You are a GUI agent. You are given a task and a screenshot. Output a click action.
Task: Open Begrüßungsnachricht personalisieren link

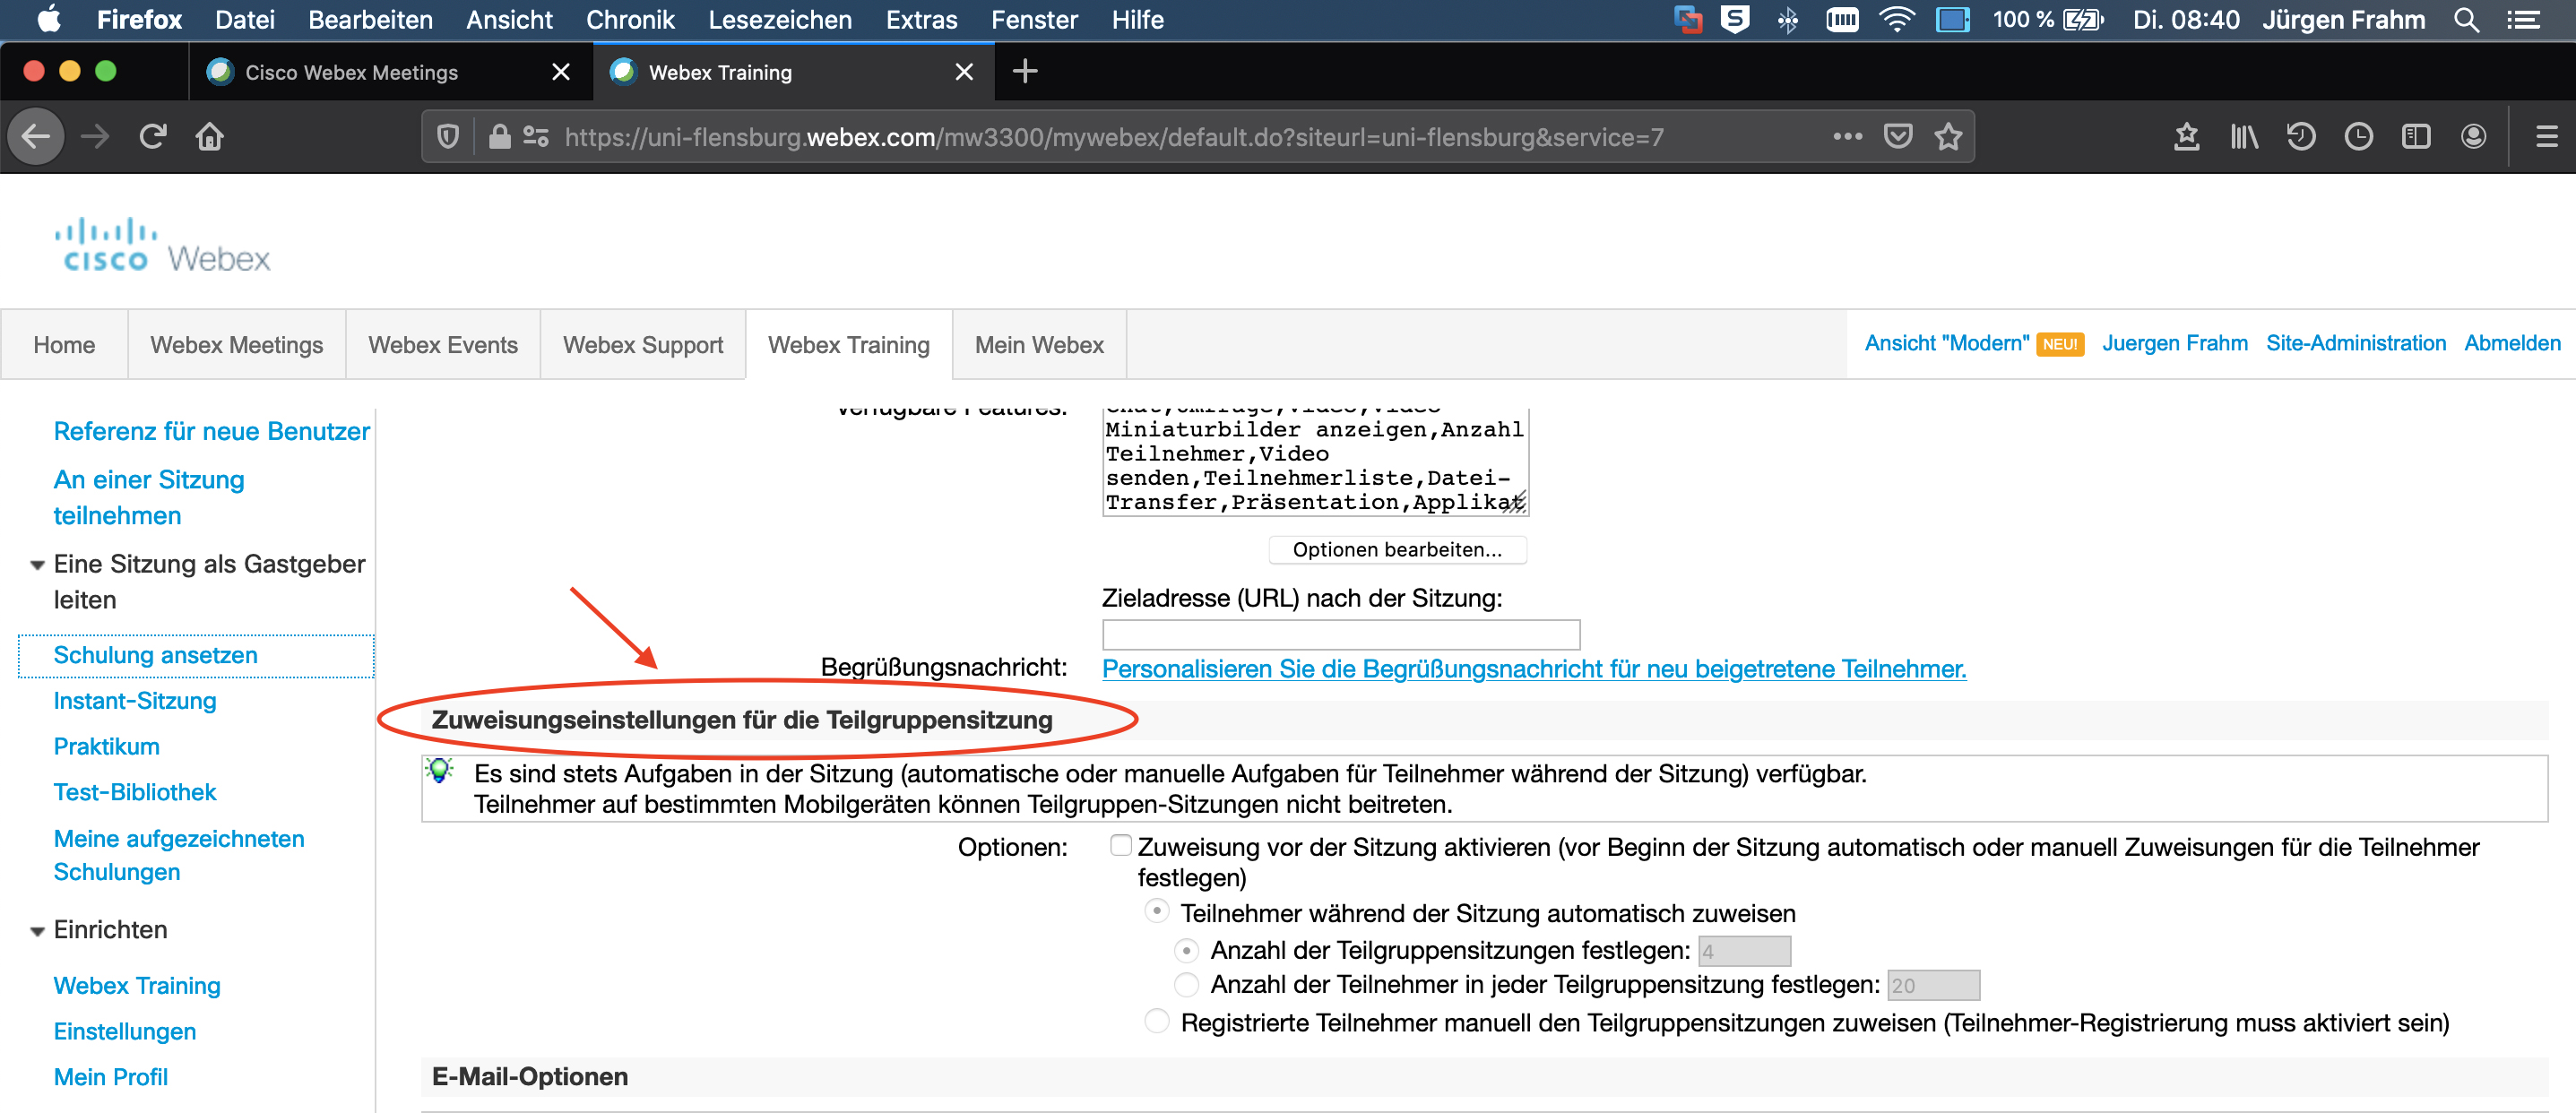[x=1533, y=668]
